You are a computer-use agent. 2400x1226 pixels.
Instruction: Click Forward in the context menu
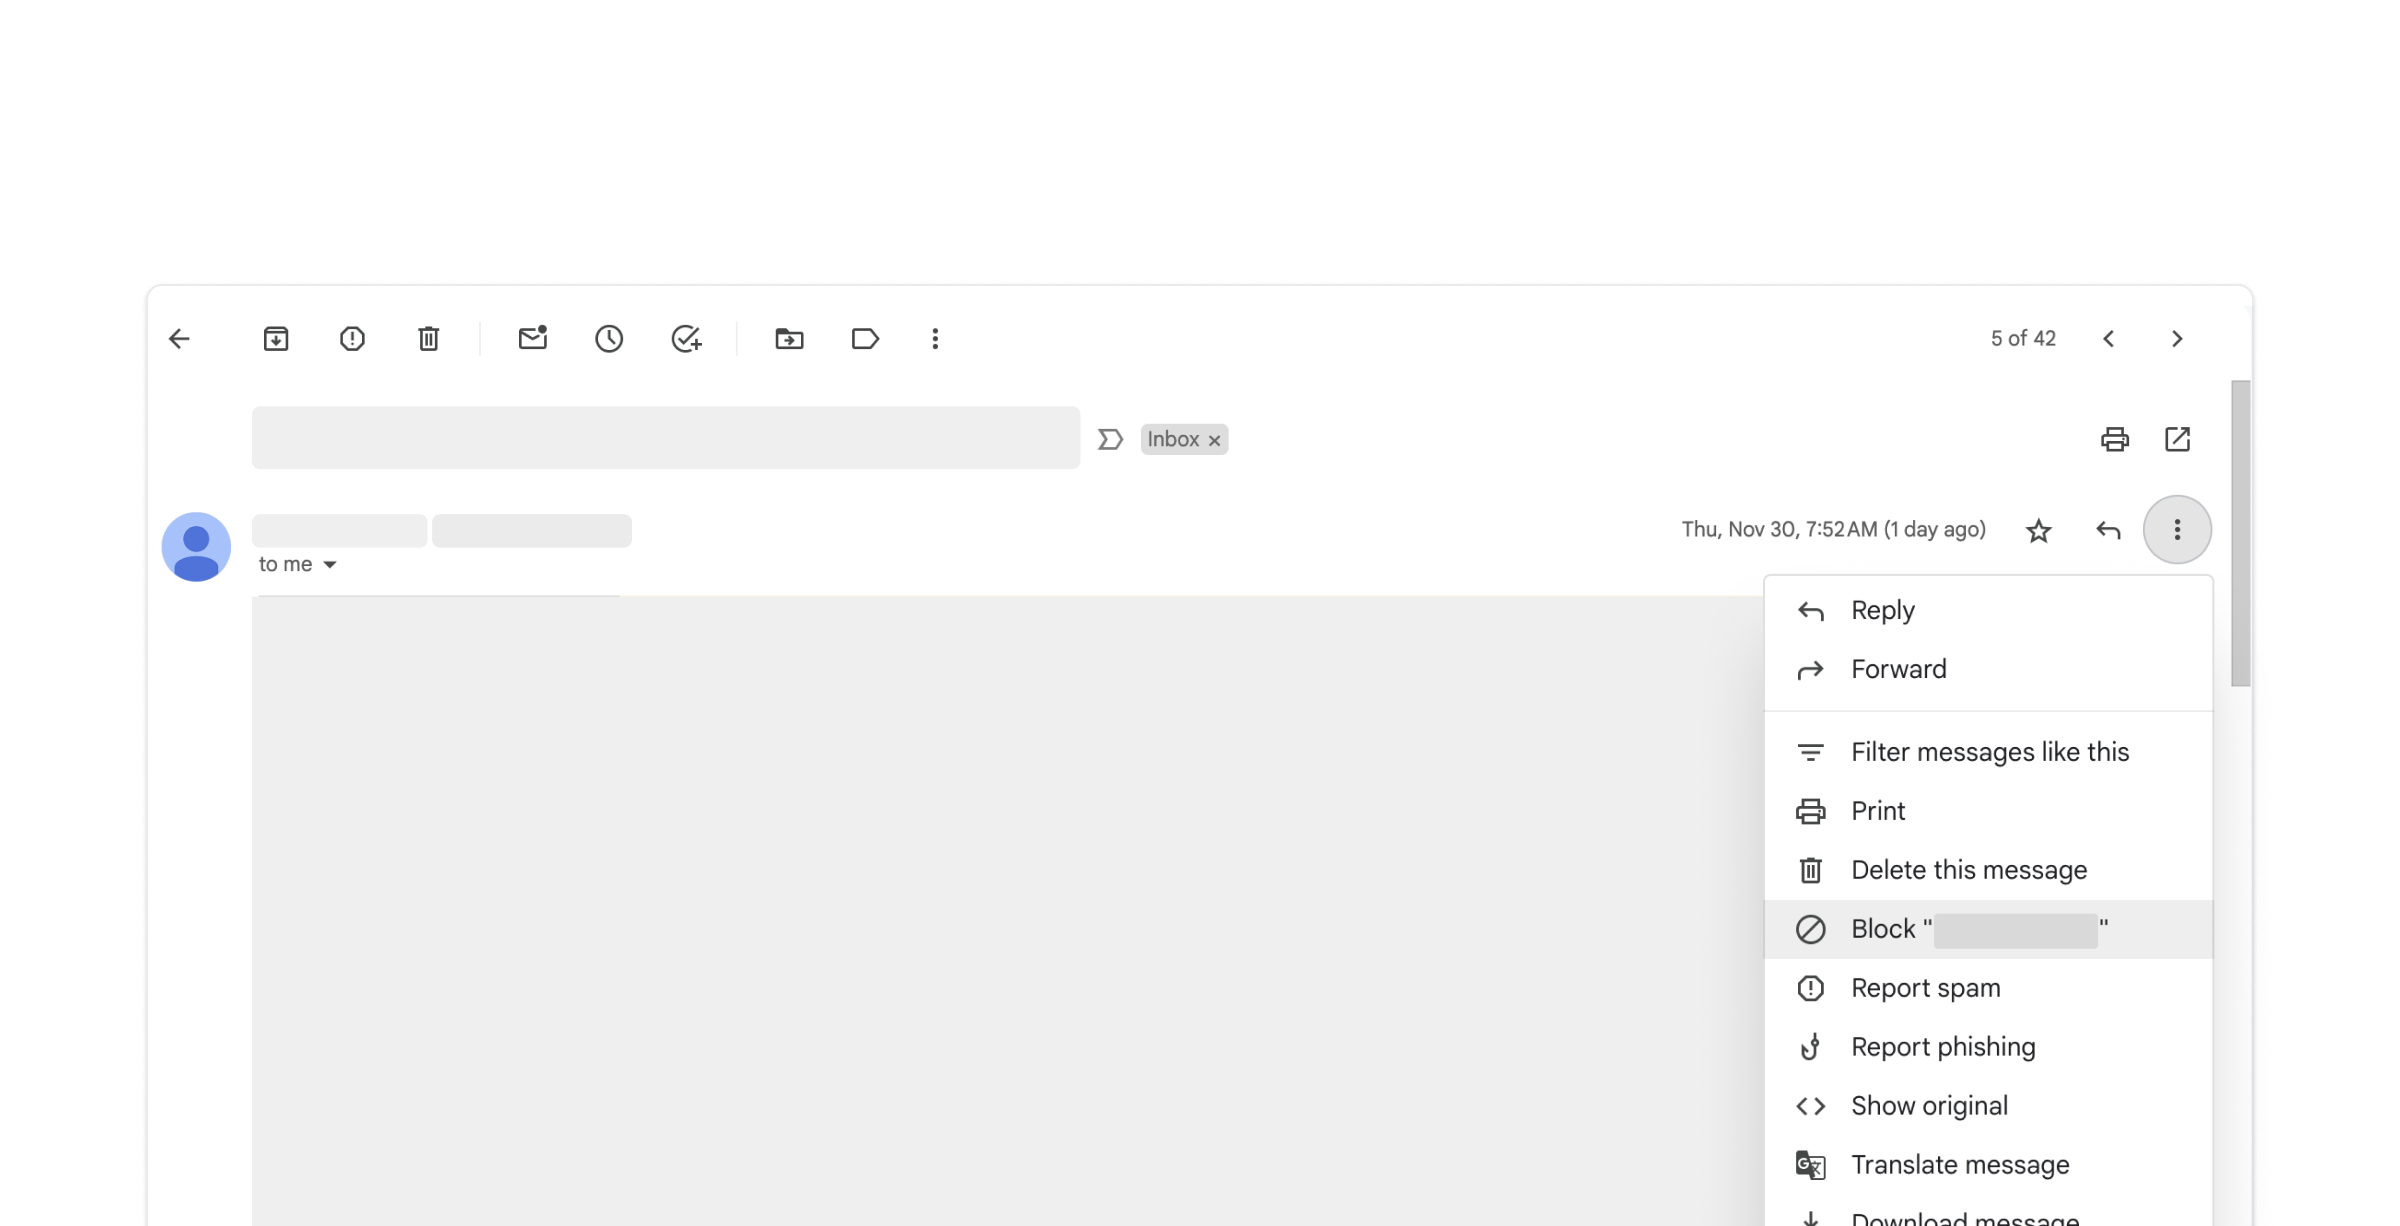(1898, 669)
